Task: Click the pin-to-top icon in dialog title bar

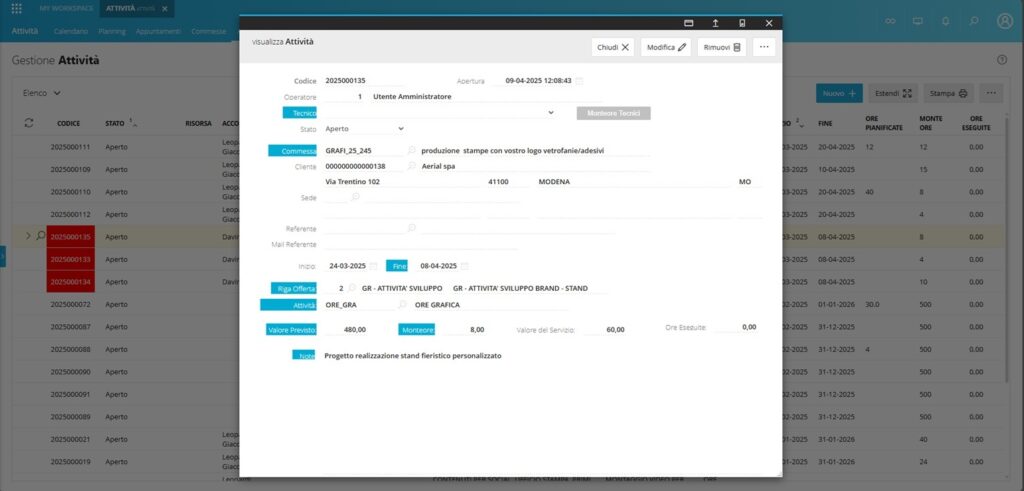Action: tap(715, 22)
